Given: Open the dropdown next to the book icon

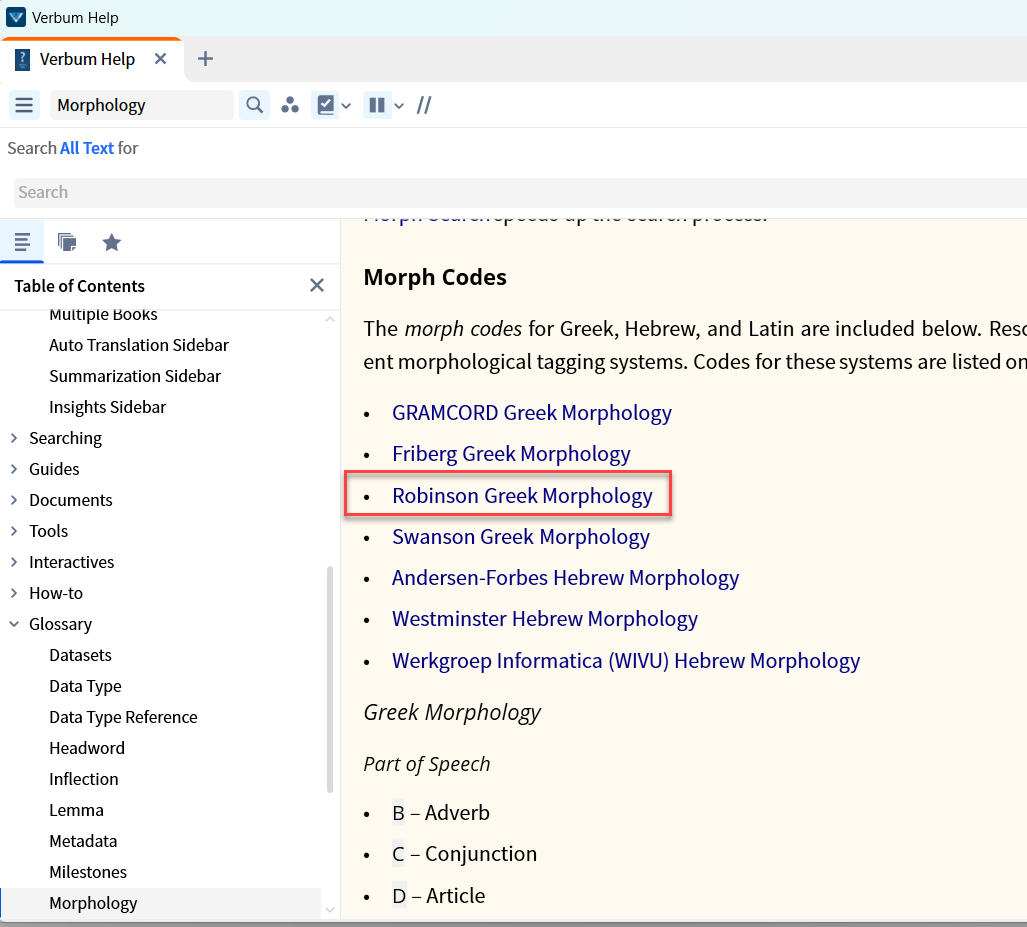Looking at the screenshot, I should [347, 105].
